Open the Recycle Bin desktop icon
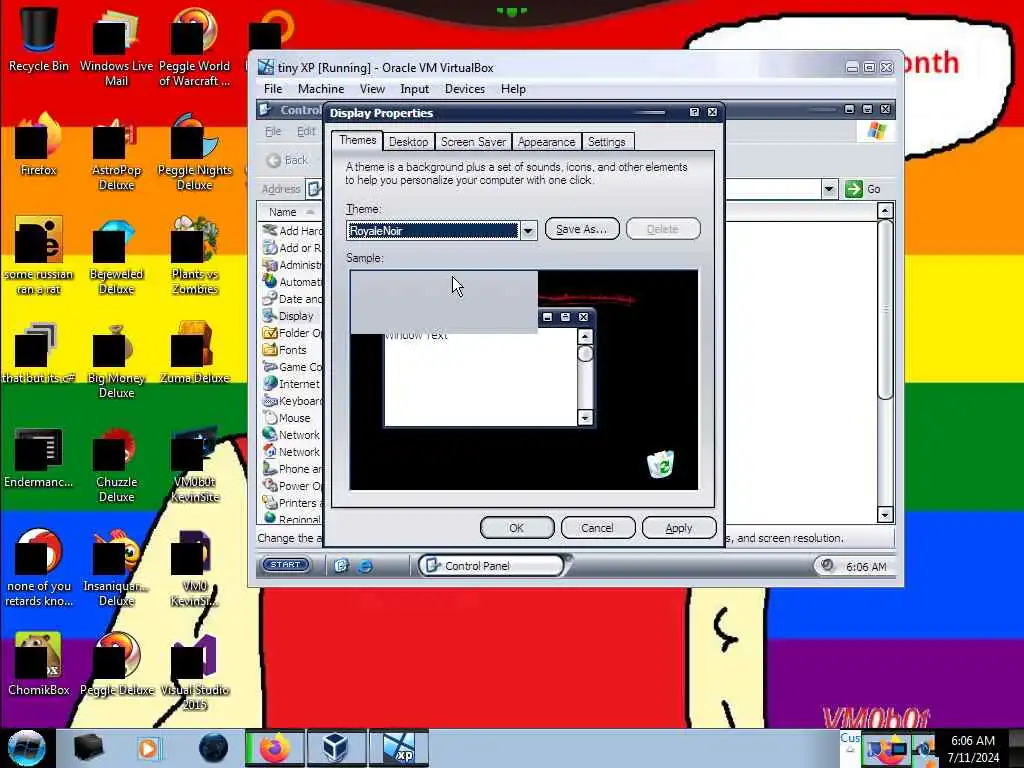This screenshot has width=1024, height=768. 39,40
